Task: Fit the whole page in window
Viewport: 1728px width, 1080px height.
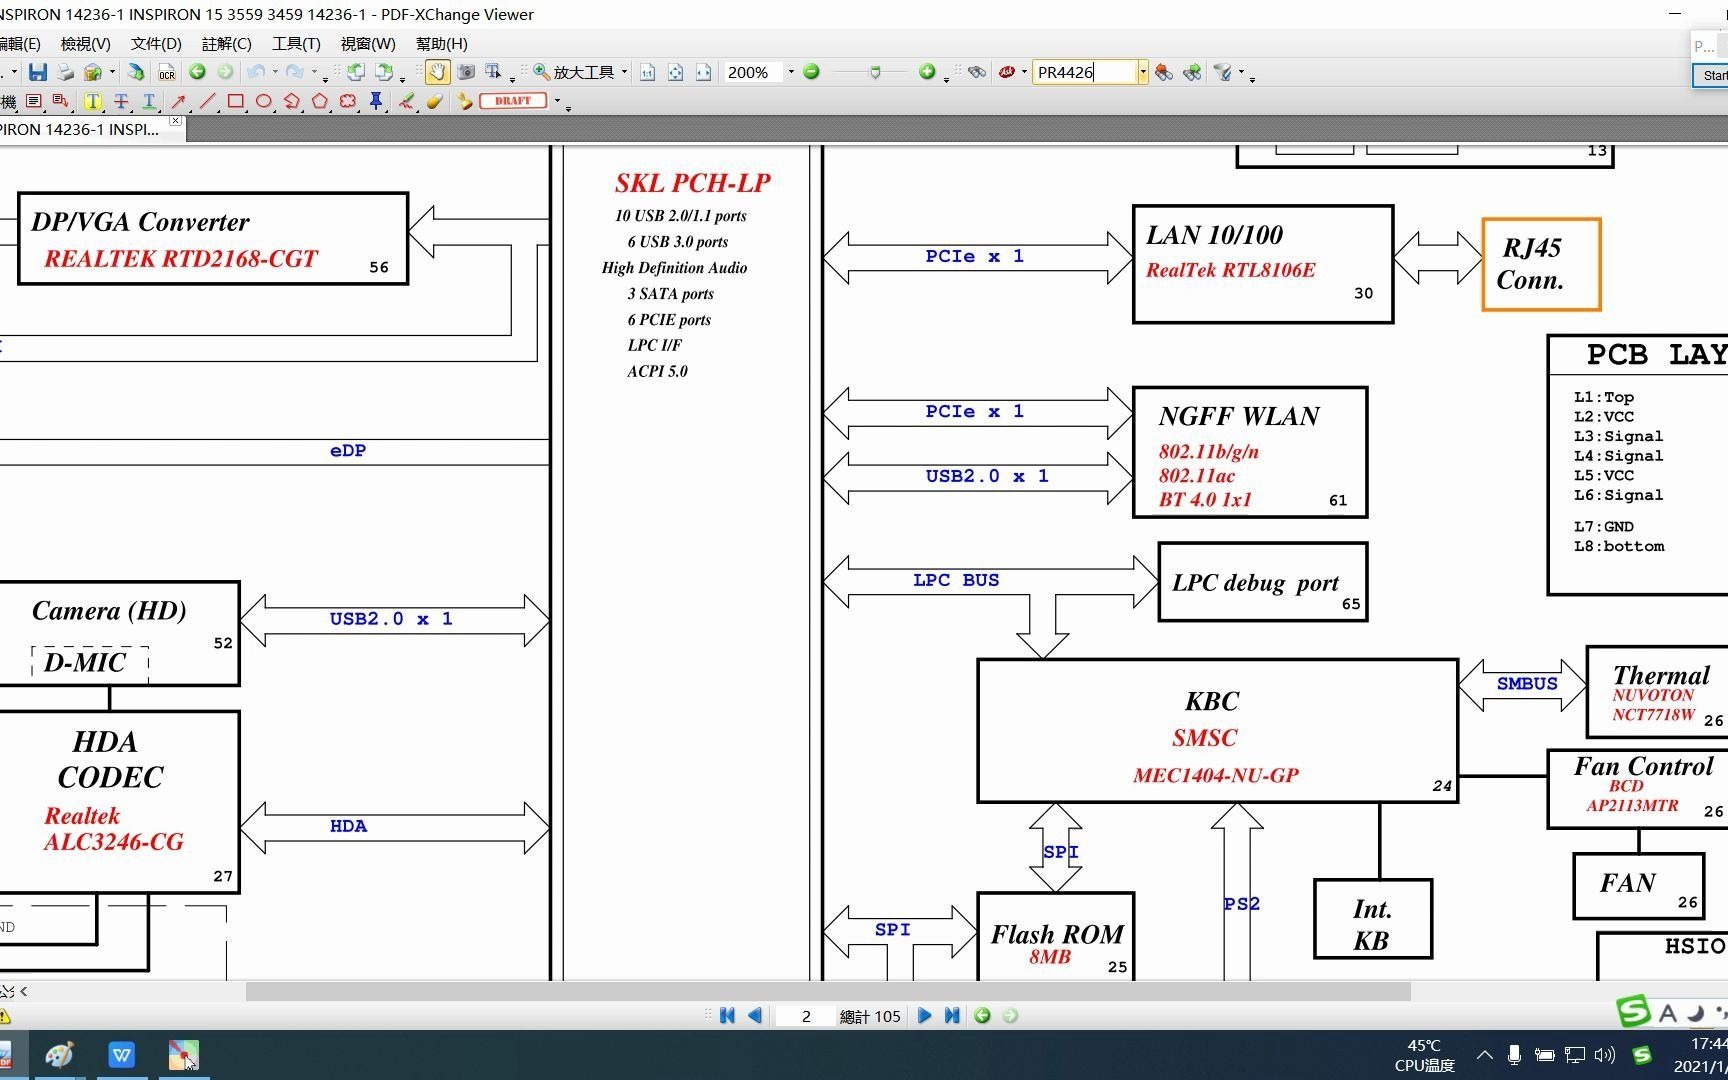Action: (675, 72)
